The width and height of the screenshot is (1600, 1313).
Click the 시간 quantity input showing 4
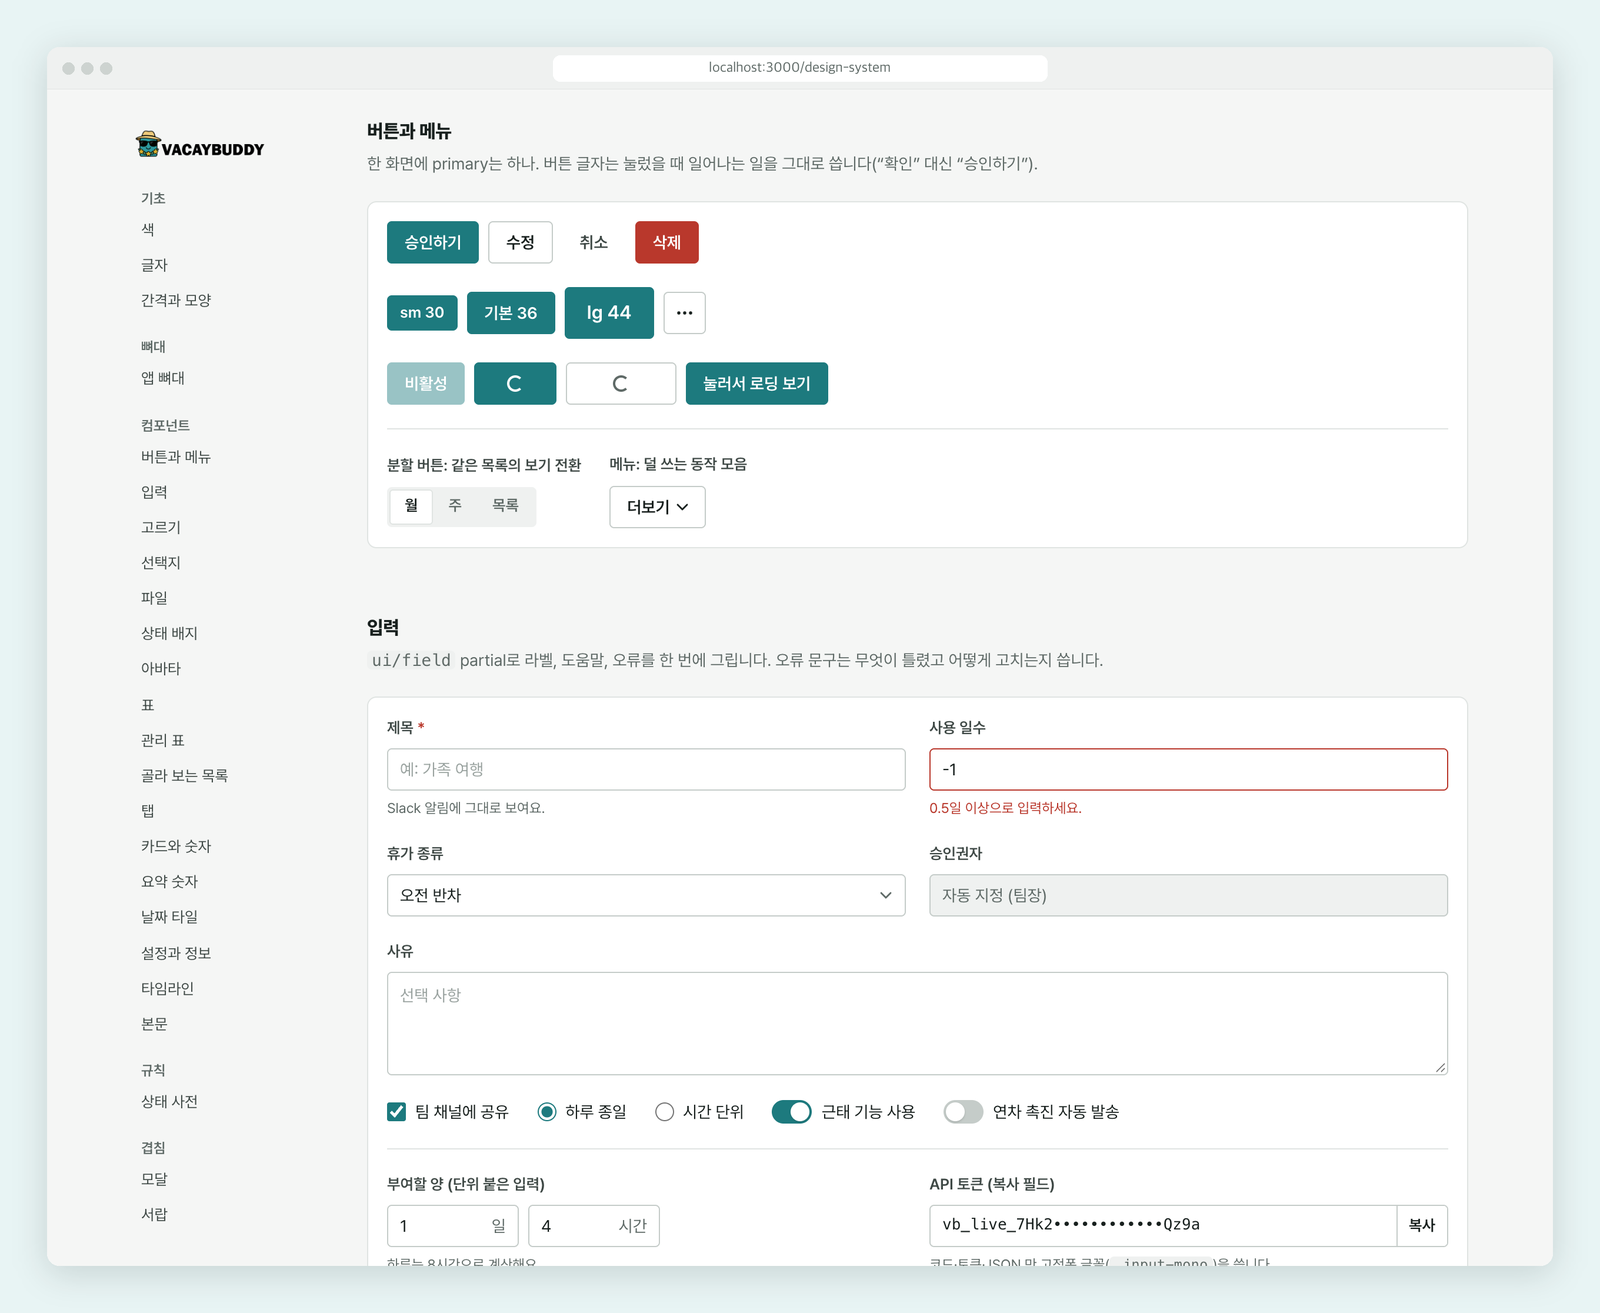point(594,1226)
